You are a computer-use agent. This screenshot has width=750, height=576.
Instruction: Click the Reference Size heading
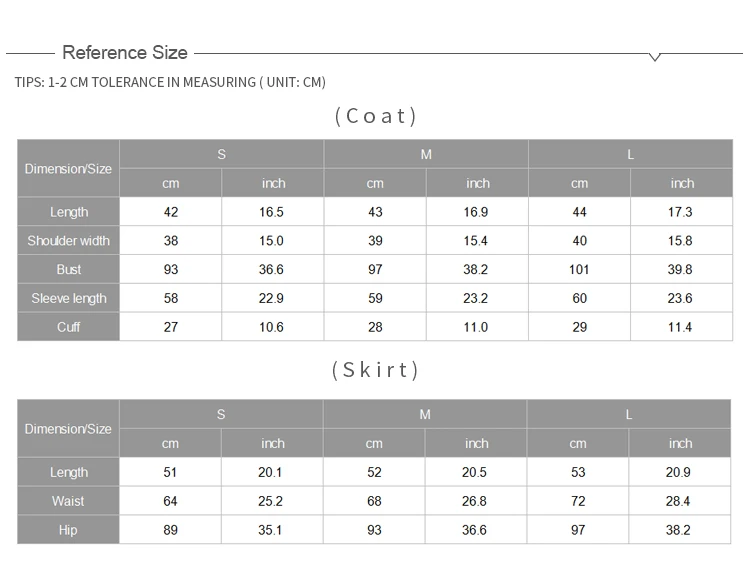125,52
